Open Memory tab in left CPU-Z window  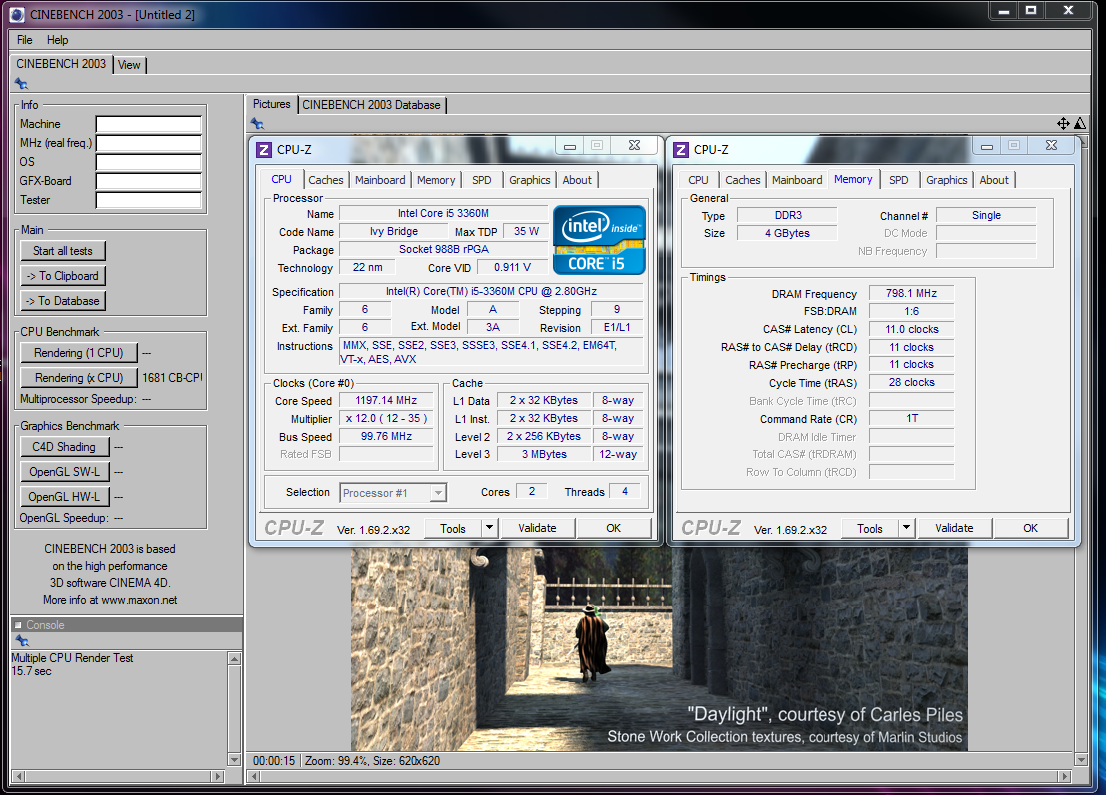[436, 180]
